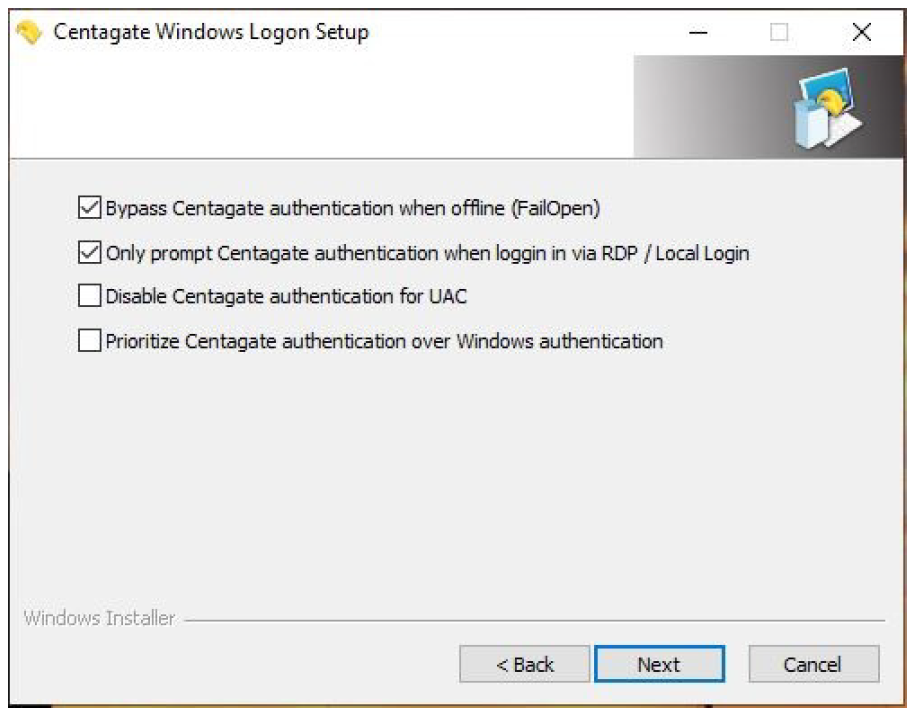Click the 'over Windows authentication' label text
Viewport: 909px width, 712px height.
click(537, 341)
